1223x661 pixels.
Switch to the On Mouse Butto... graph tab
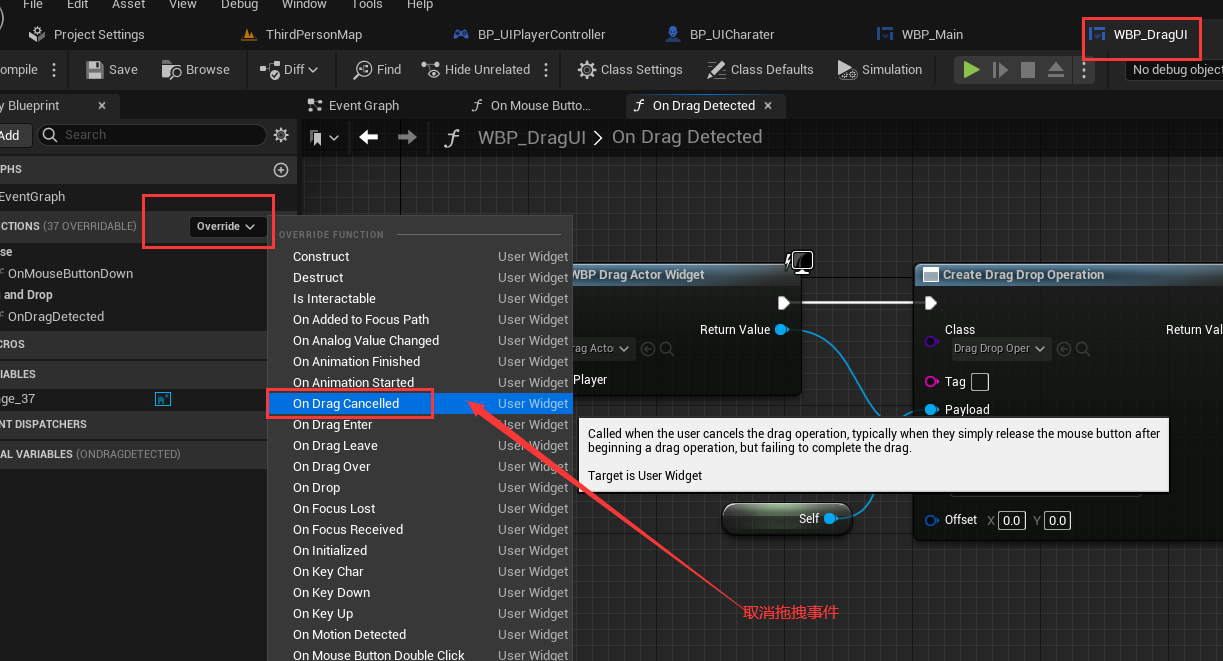[x=531, y=105]
